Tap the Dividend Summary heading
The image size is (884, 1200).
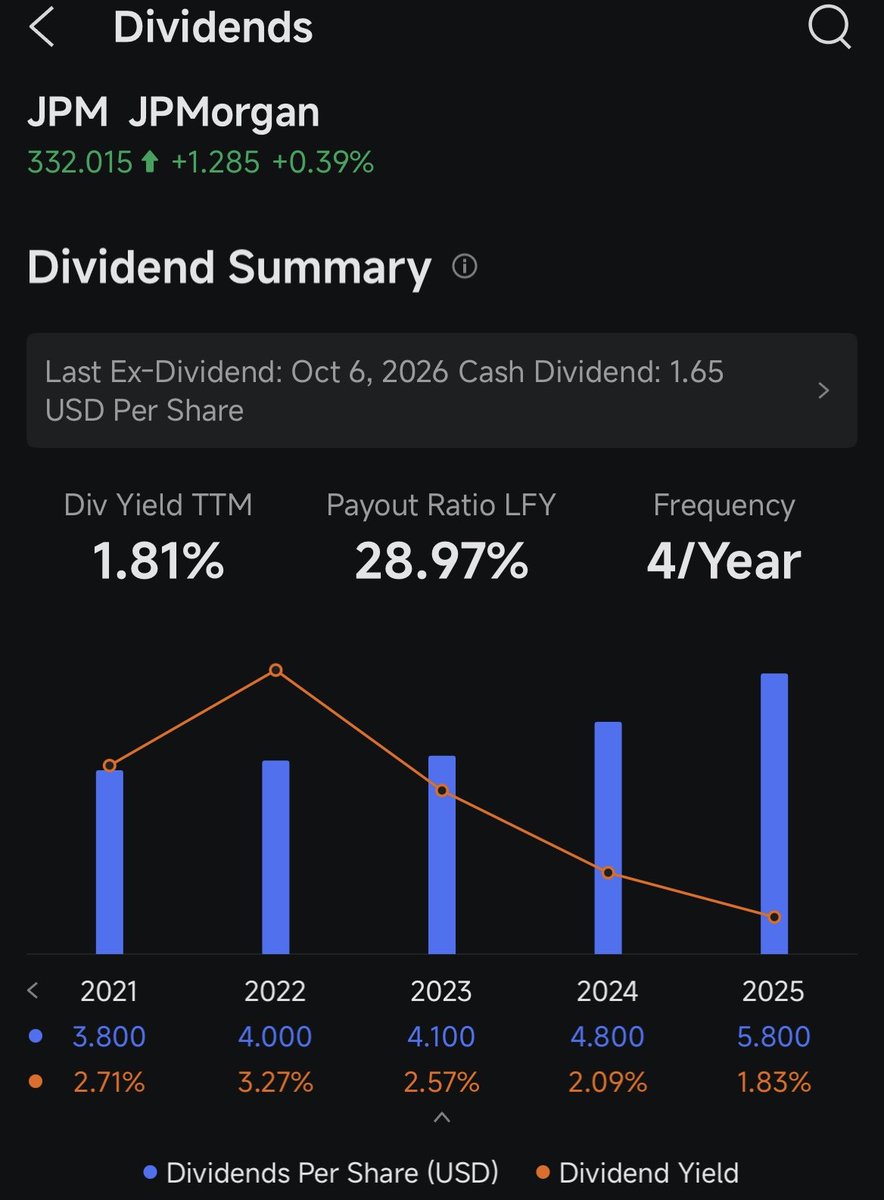point(229,268)
